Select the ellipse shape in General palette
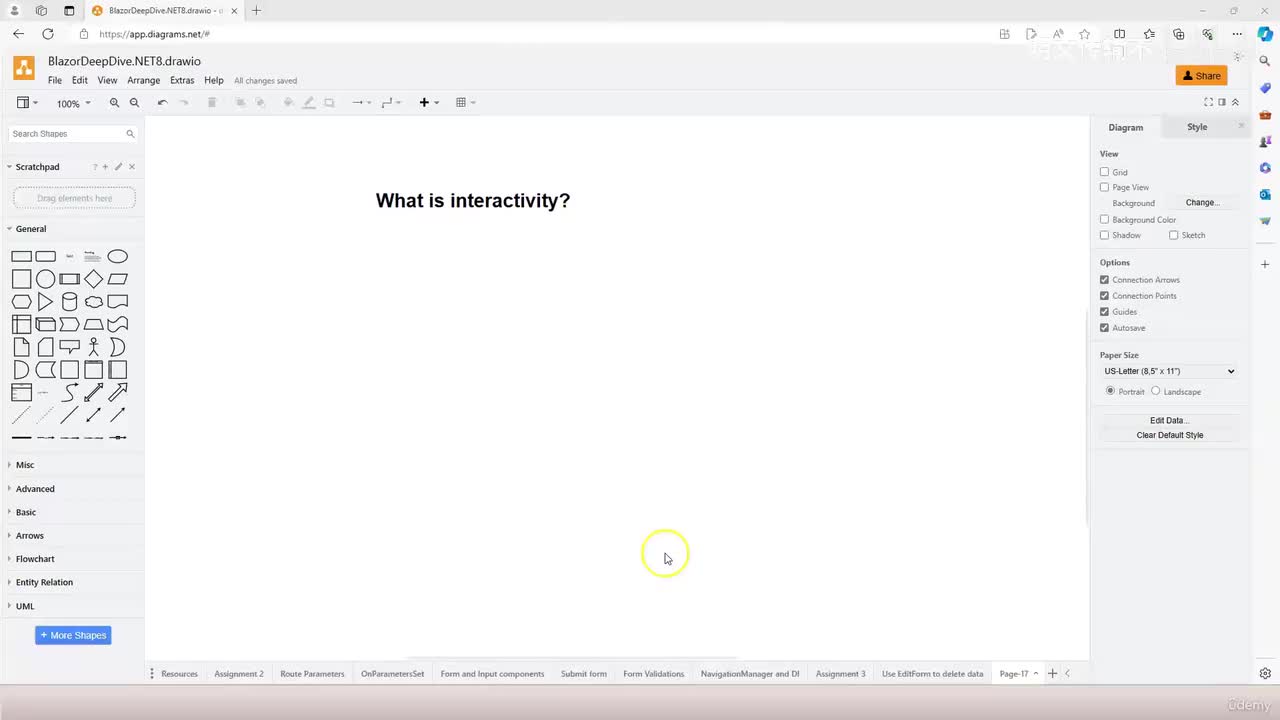Screen dimensions: 1280x720 pyautogui.click(x=118, y=257)
